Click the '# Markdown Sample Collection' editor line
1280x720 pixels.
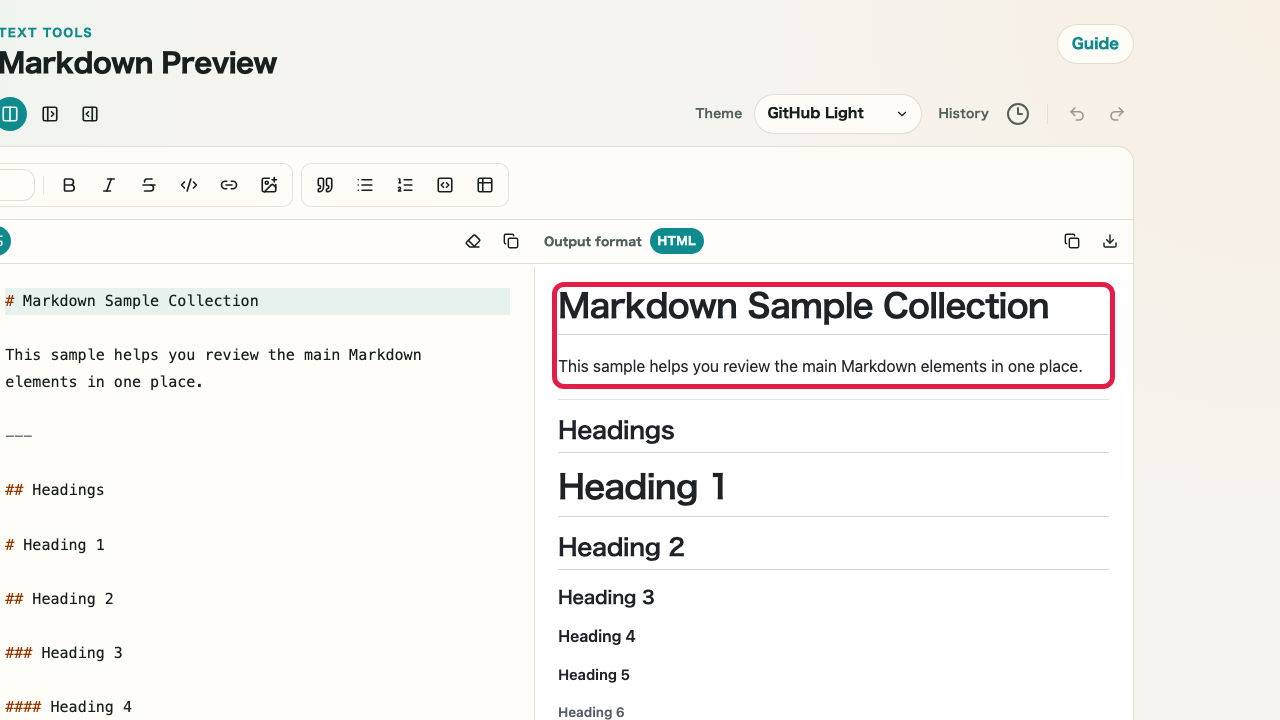pos(257,301)
